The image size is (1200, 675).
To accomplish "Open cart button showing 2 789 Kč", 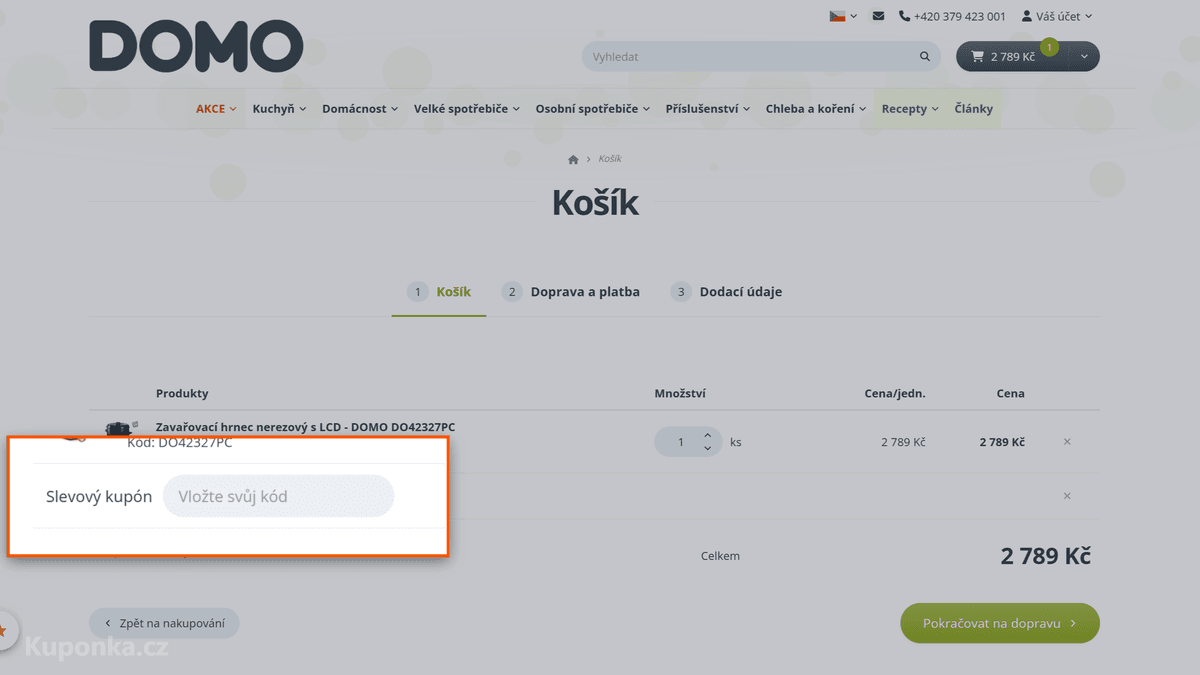I will point(1013,57).
